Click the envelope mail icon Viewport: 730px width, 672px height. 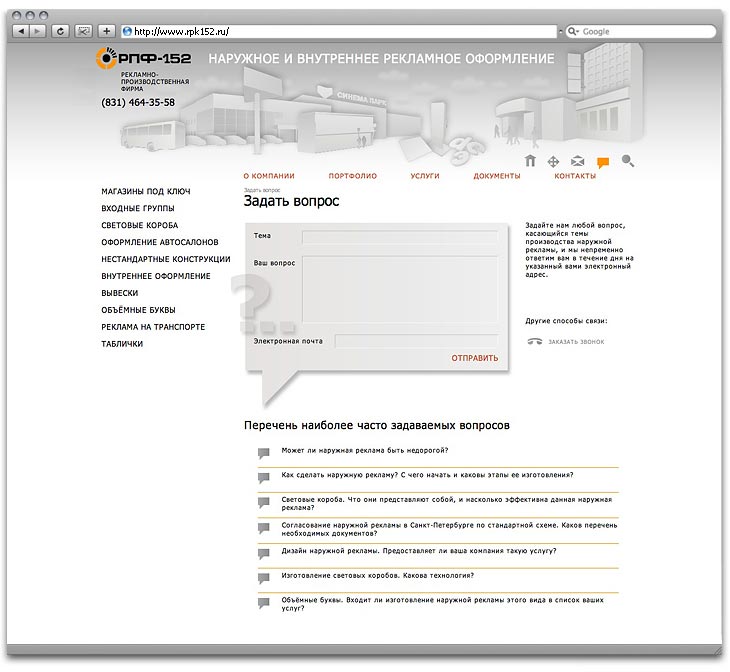point(577,161)
